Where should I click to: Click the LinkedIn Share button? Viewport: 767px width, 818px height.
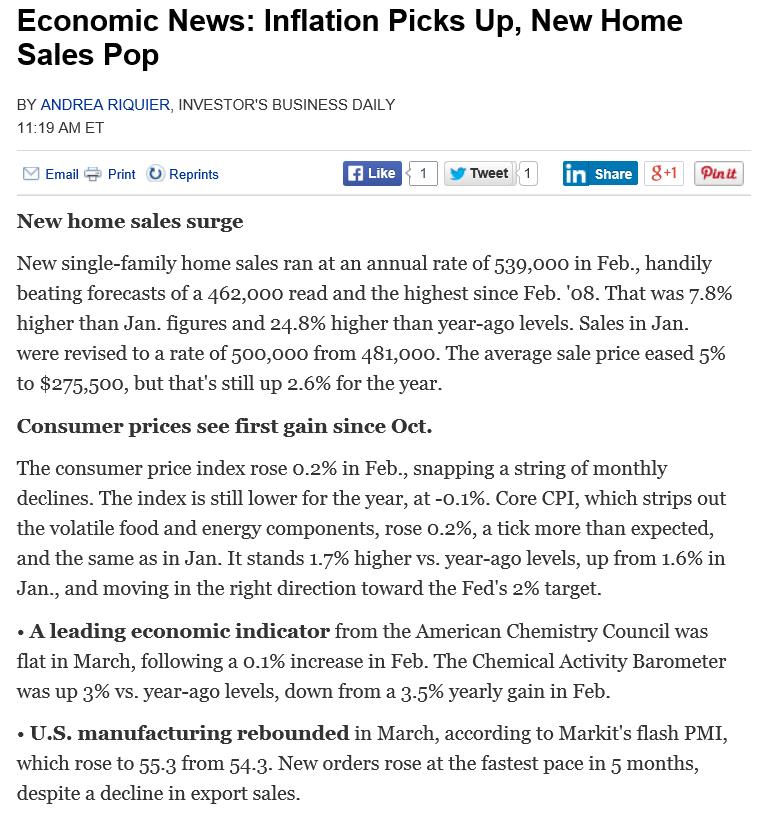point(600,174)
